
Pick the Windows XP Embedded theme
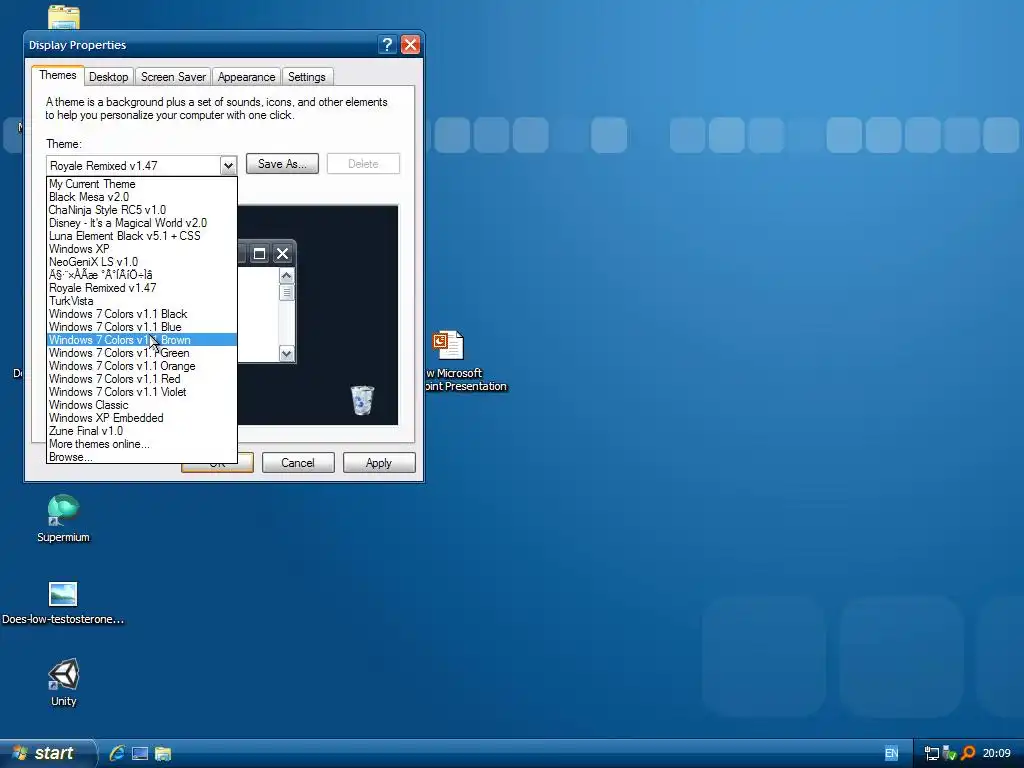(x=142, y=418)
